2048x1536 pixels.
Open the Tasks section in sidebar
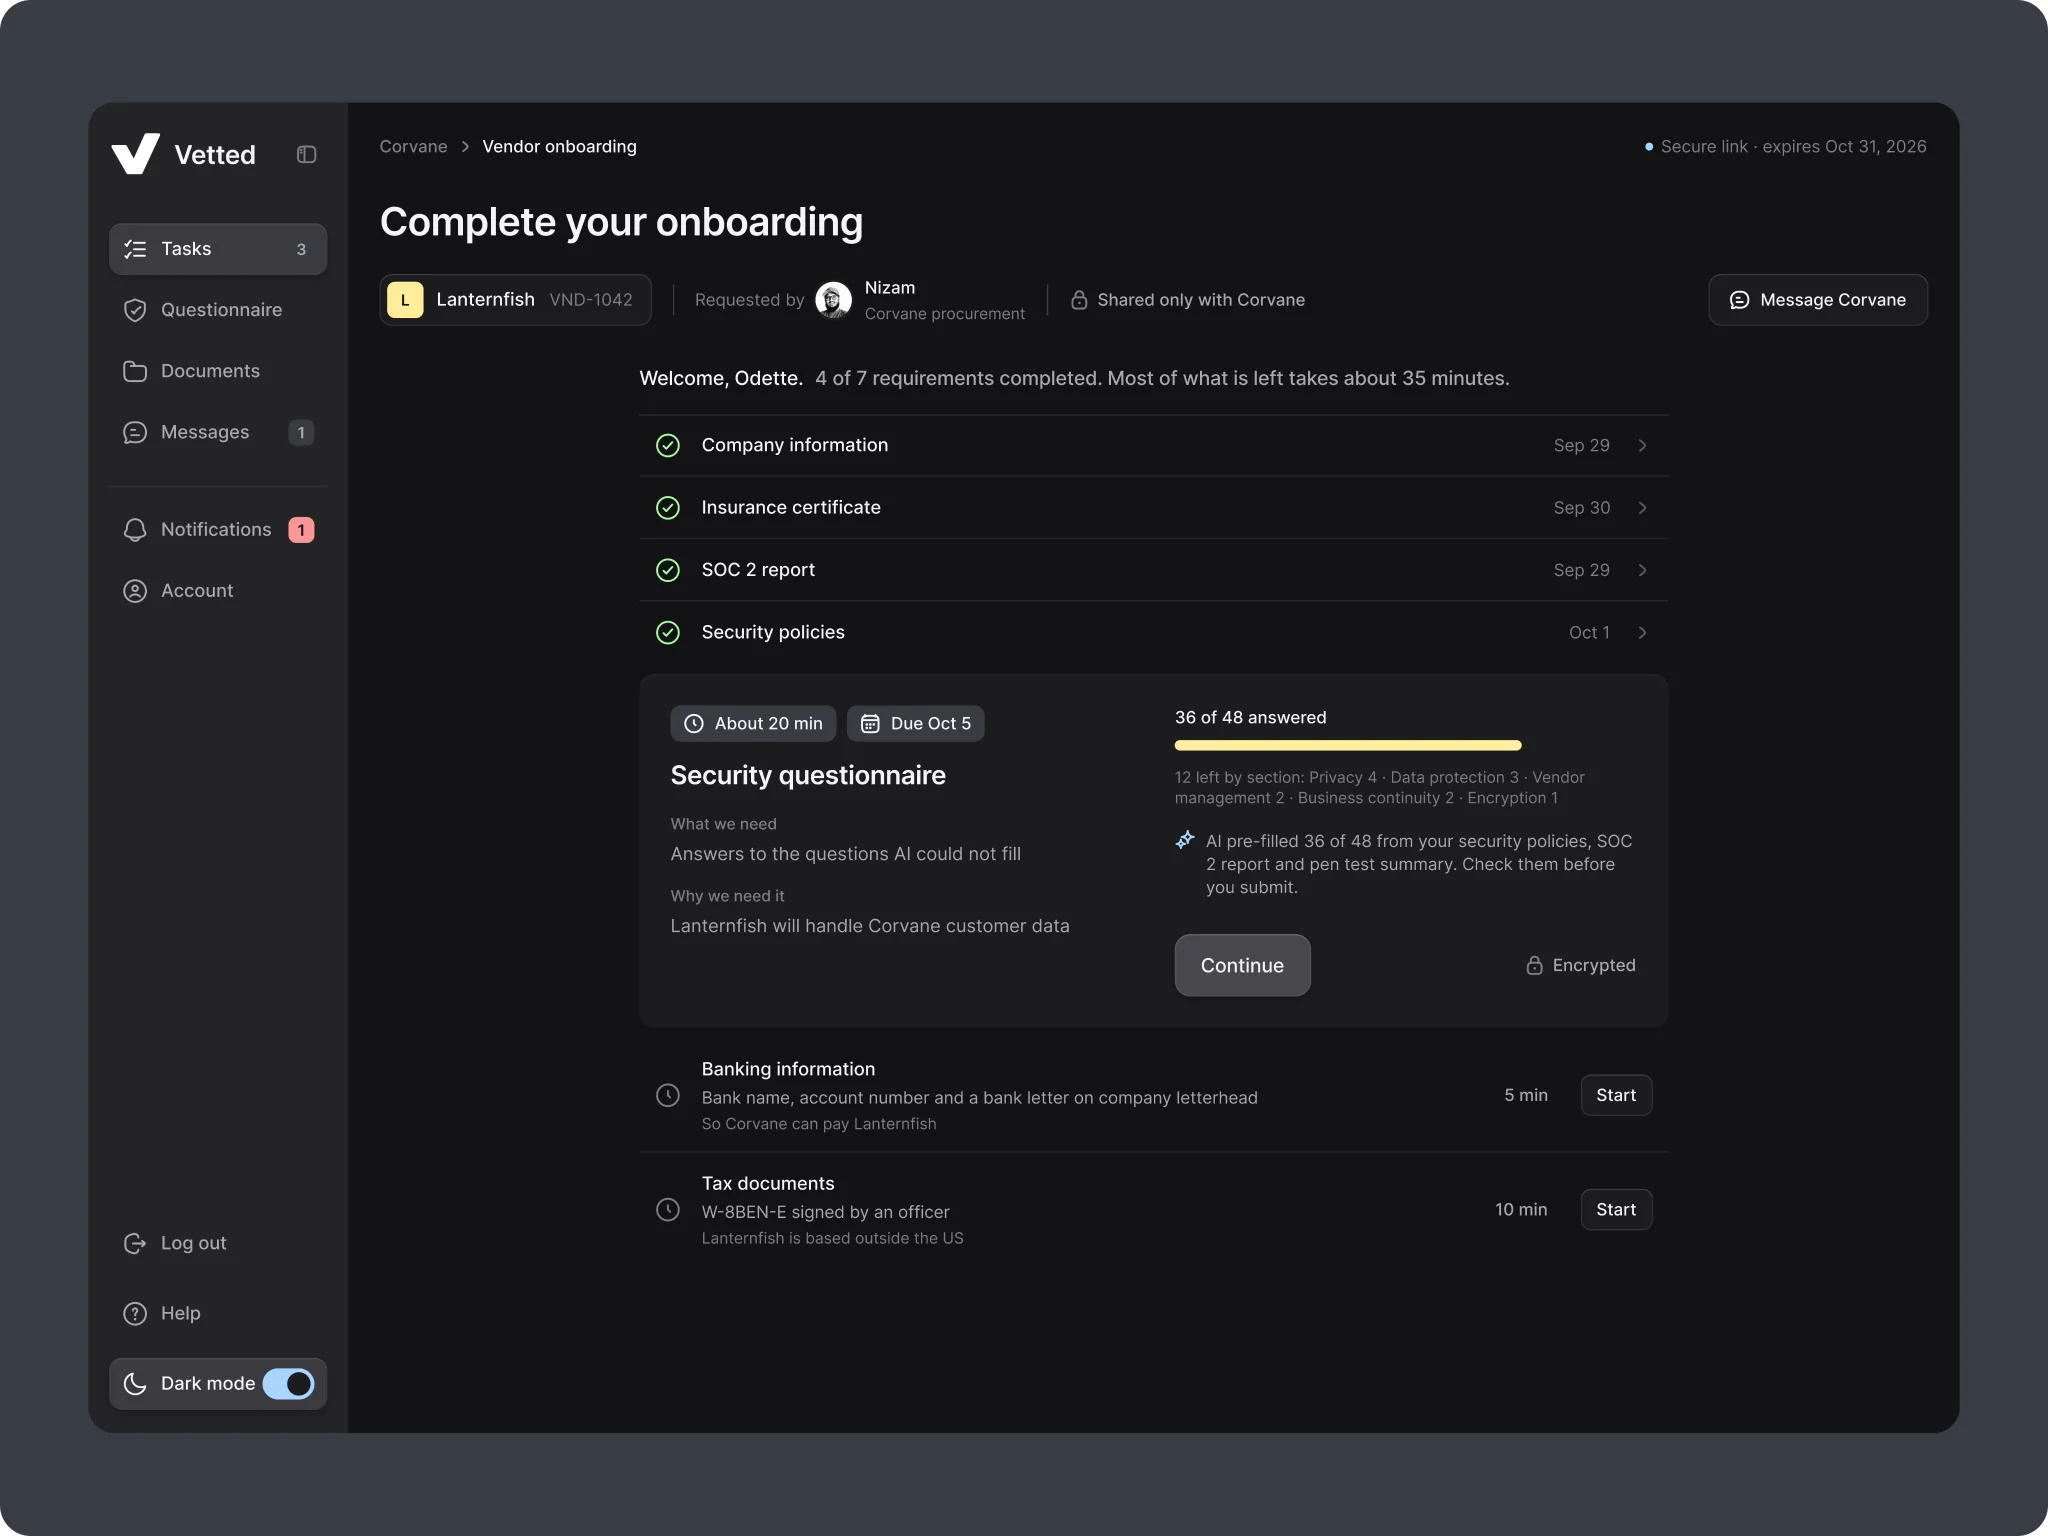pyautogui.click(x=218, y=249)
